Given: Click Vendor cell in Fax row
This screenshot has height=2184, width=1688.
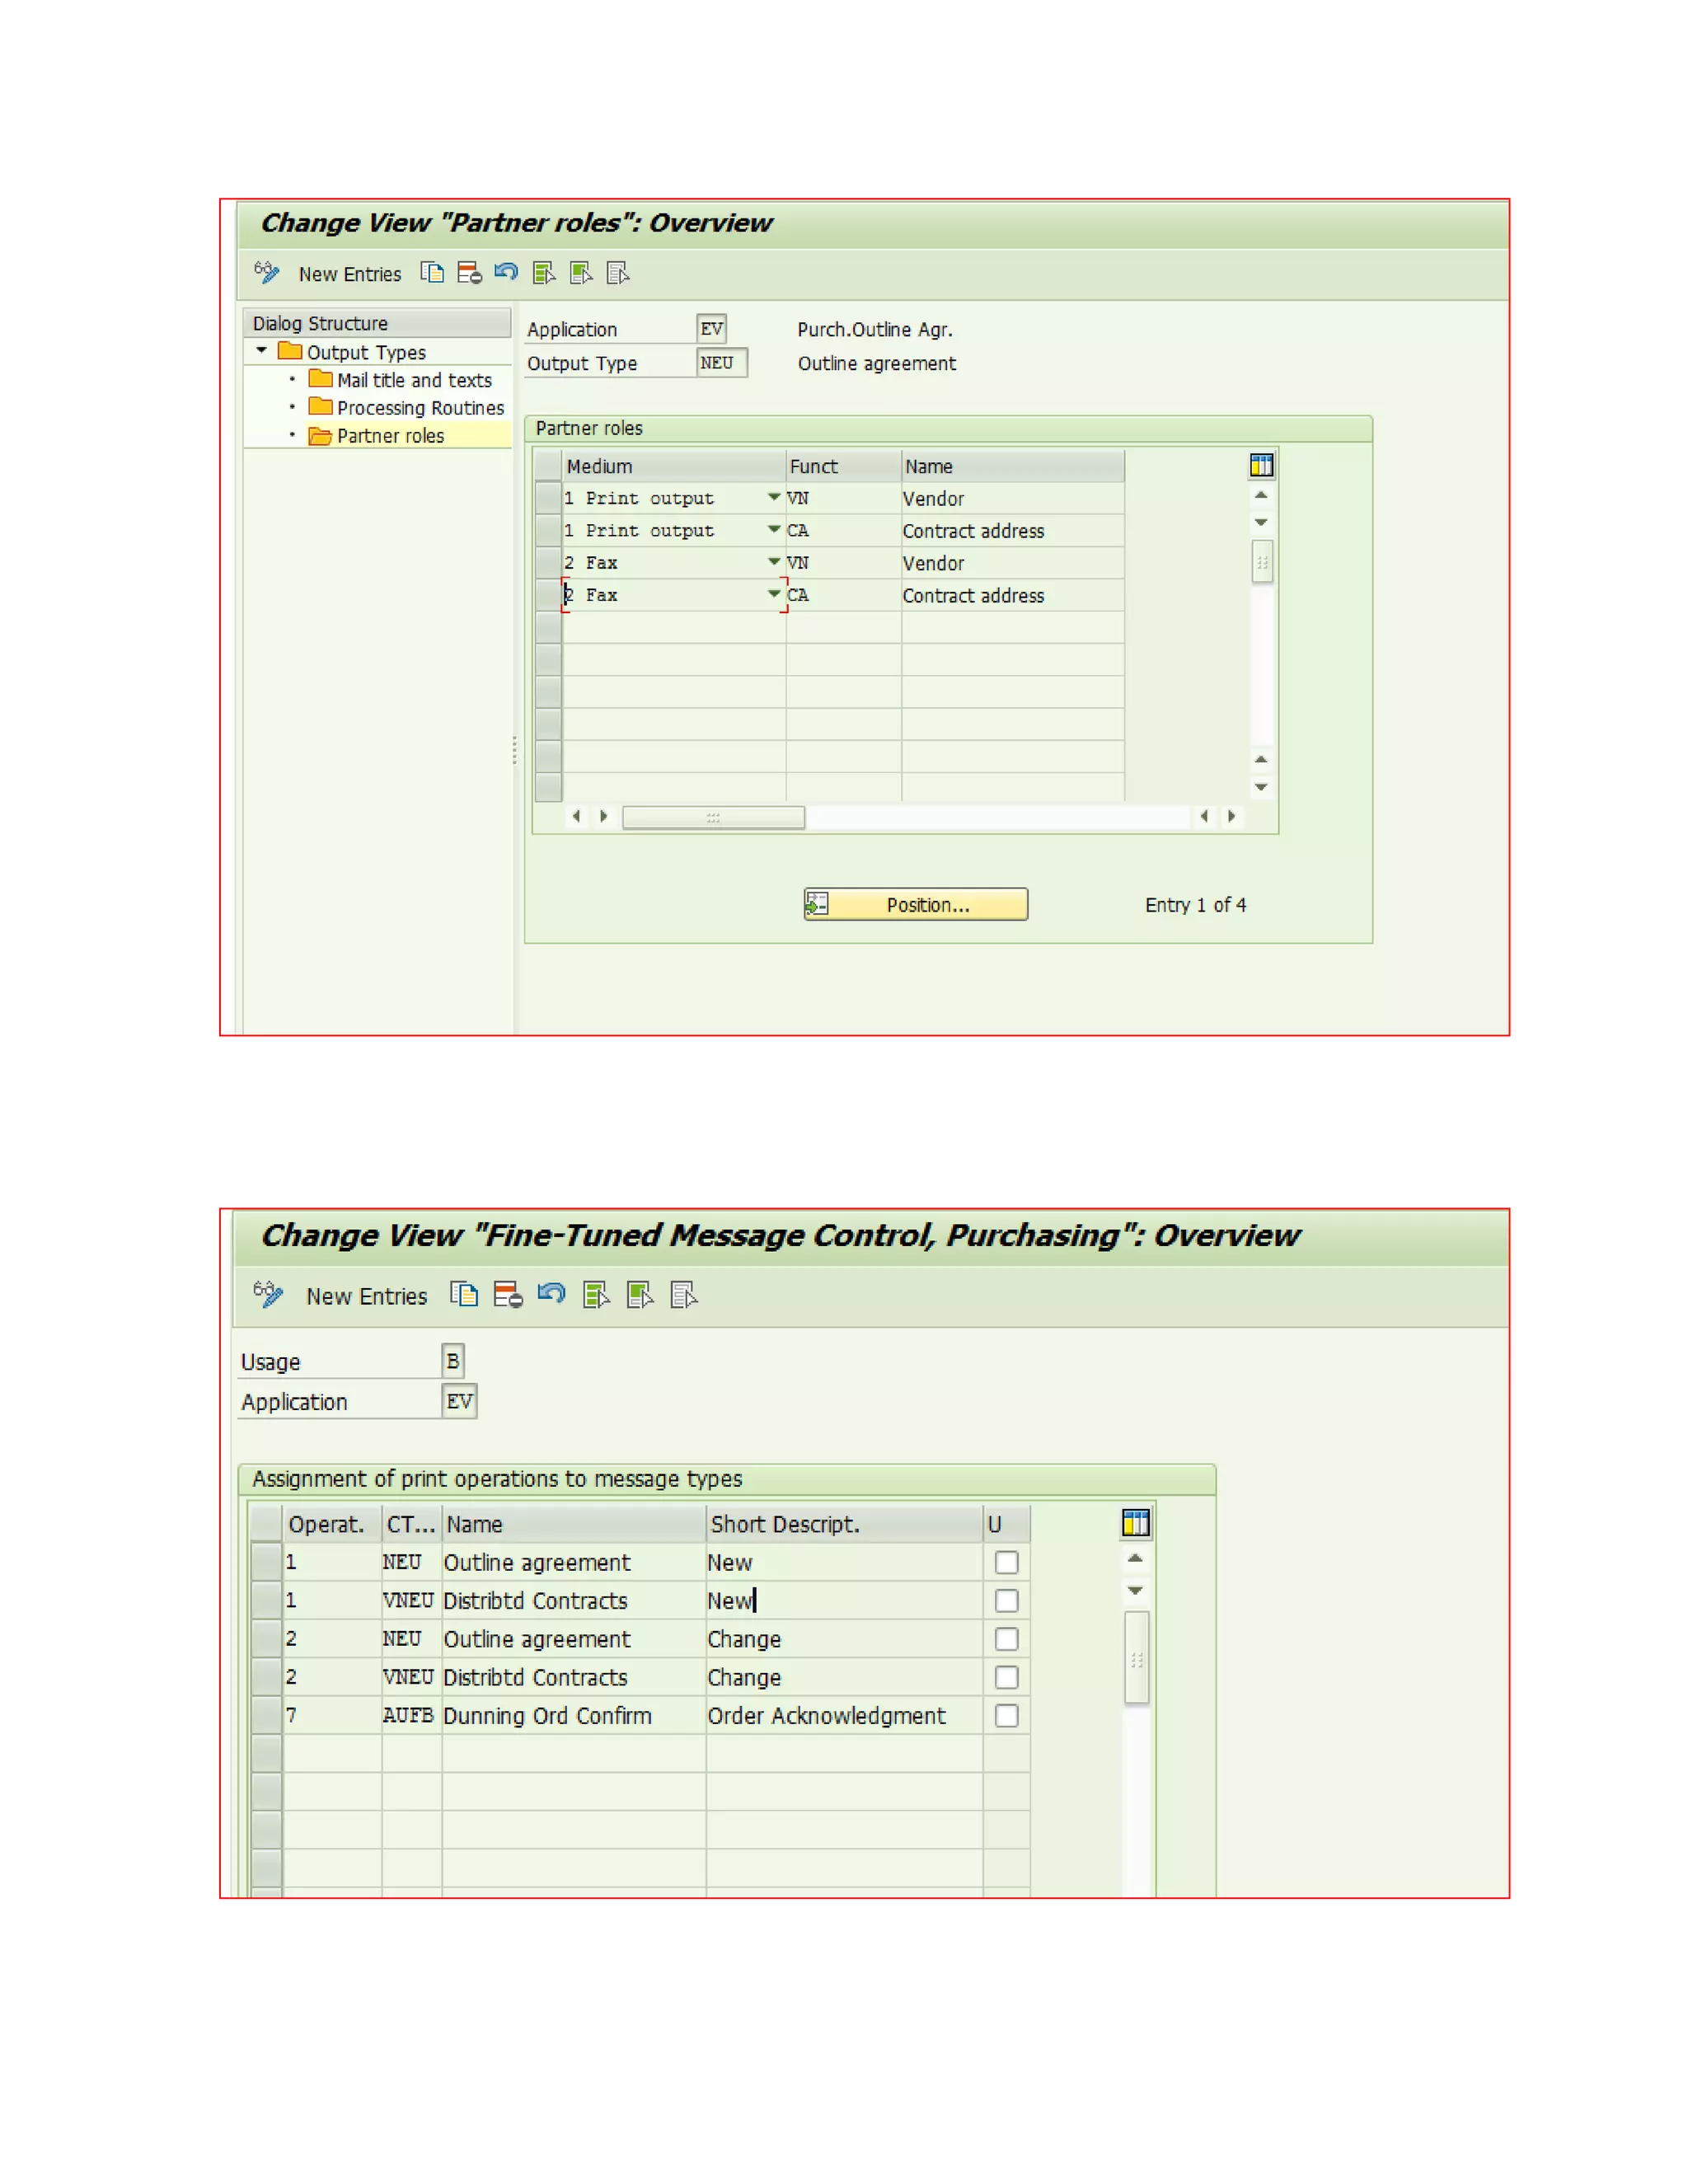Looking at the screenshot, I should click(1012, 563).
